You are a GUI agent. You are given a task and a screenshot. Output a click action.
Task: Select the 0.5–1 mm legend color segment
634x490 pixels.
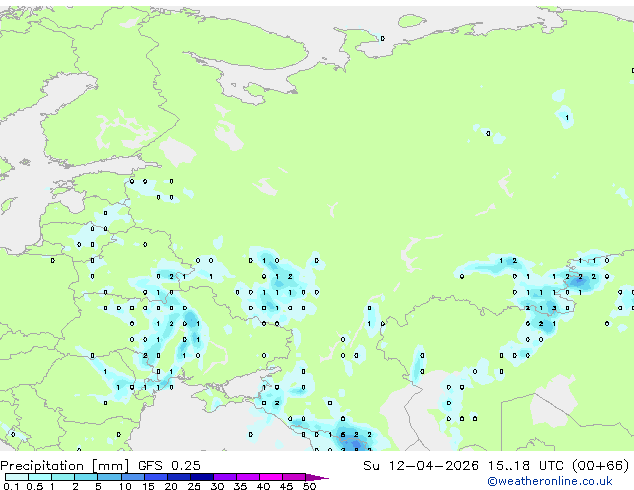[x=40, y=477]
